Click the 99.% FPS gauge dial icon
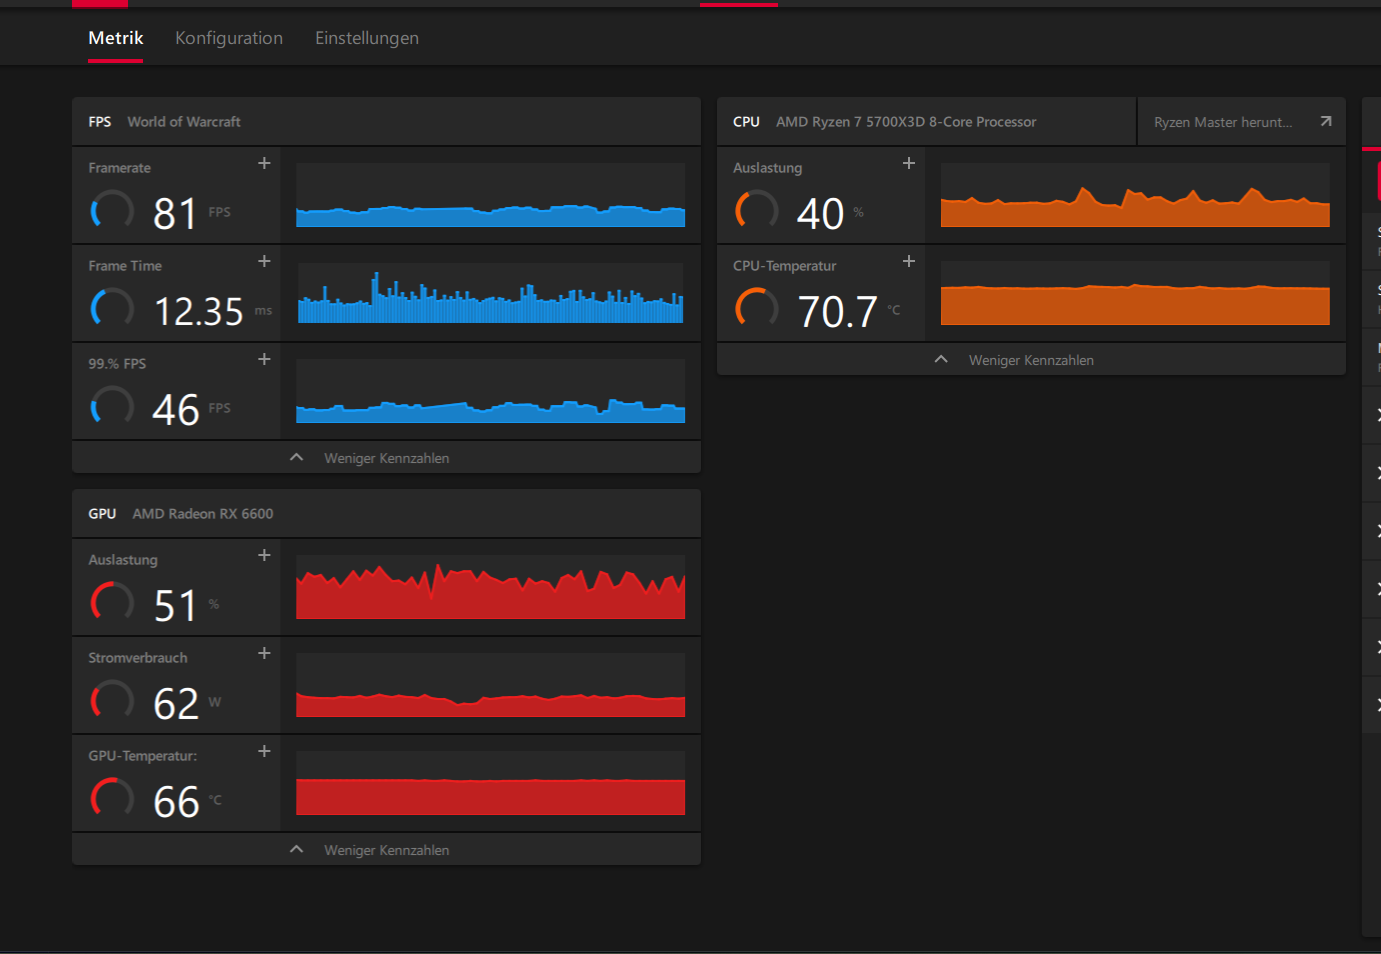The image size is (1381, 954). [112, 407]
